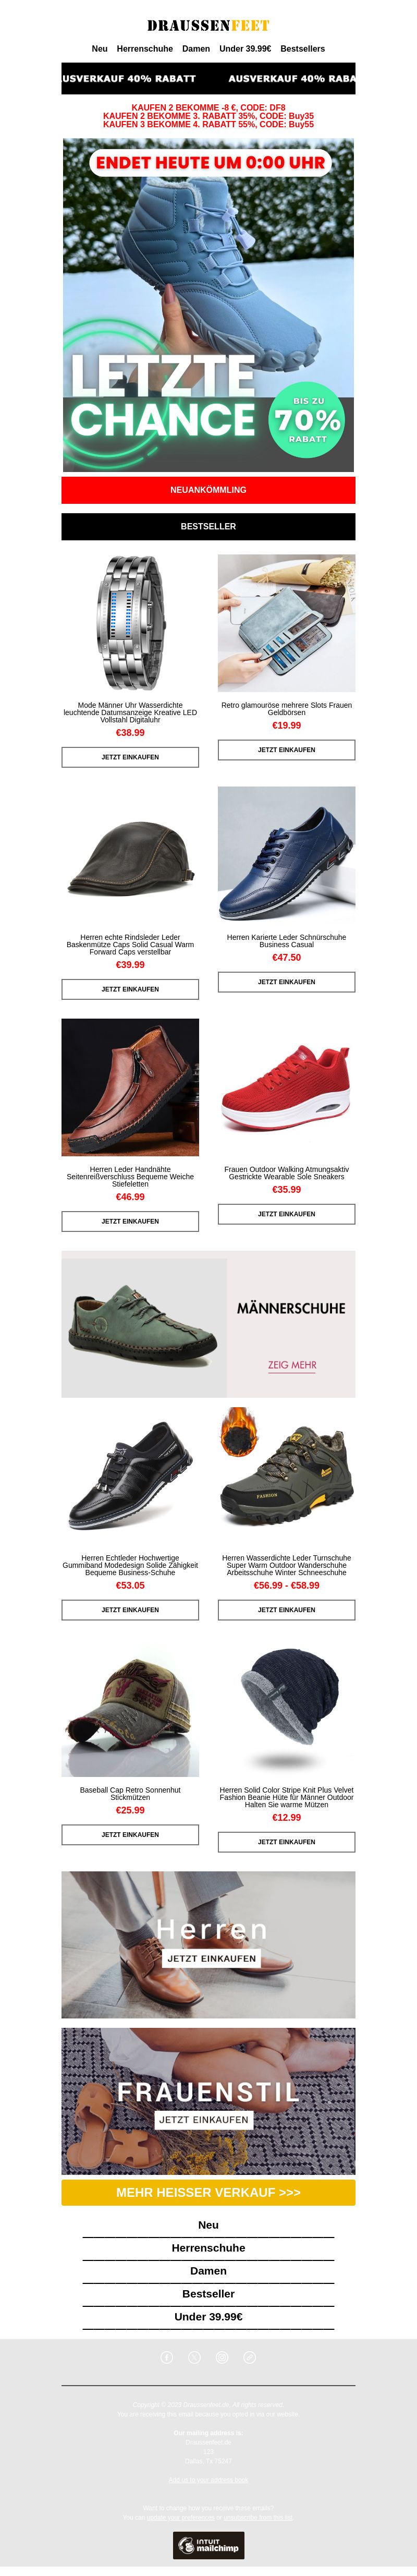This screenshot has height=2576, width=417.
Task: Click the red NEUANKÖMMLING button
Action: click(x=208, y=490)
